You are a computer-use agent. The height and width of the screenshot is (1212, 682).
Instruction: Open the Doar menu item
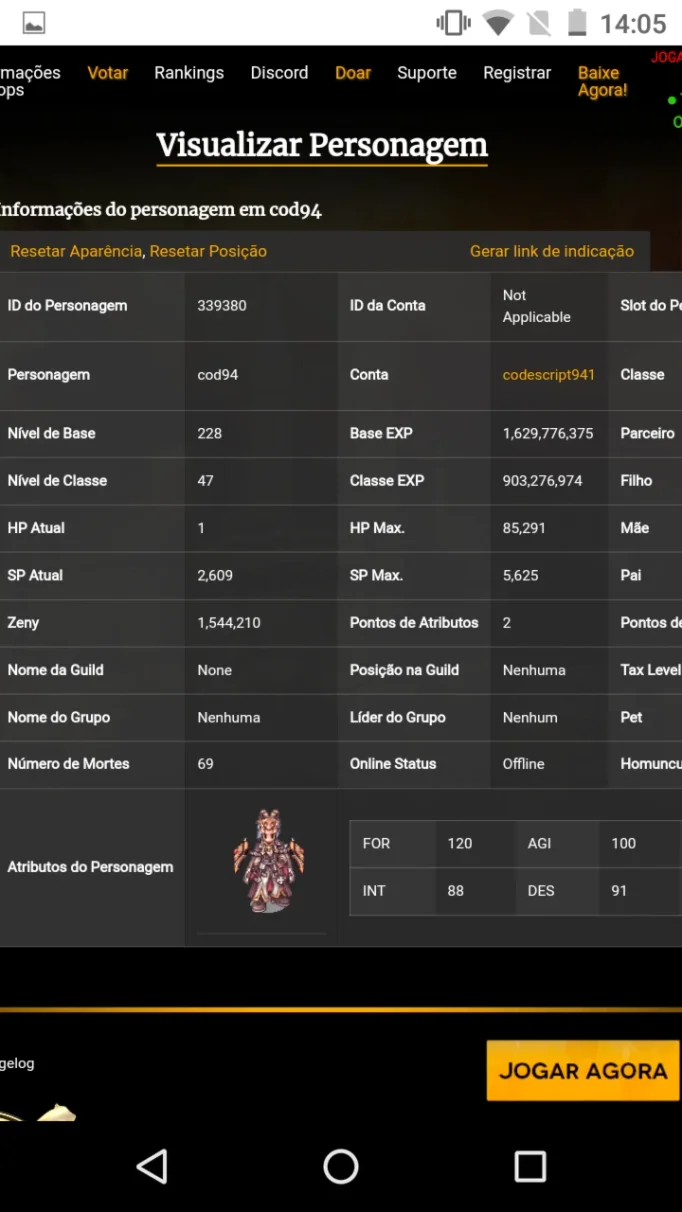[x=353, y=73]
